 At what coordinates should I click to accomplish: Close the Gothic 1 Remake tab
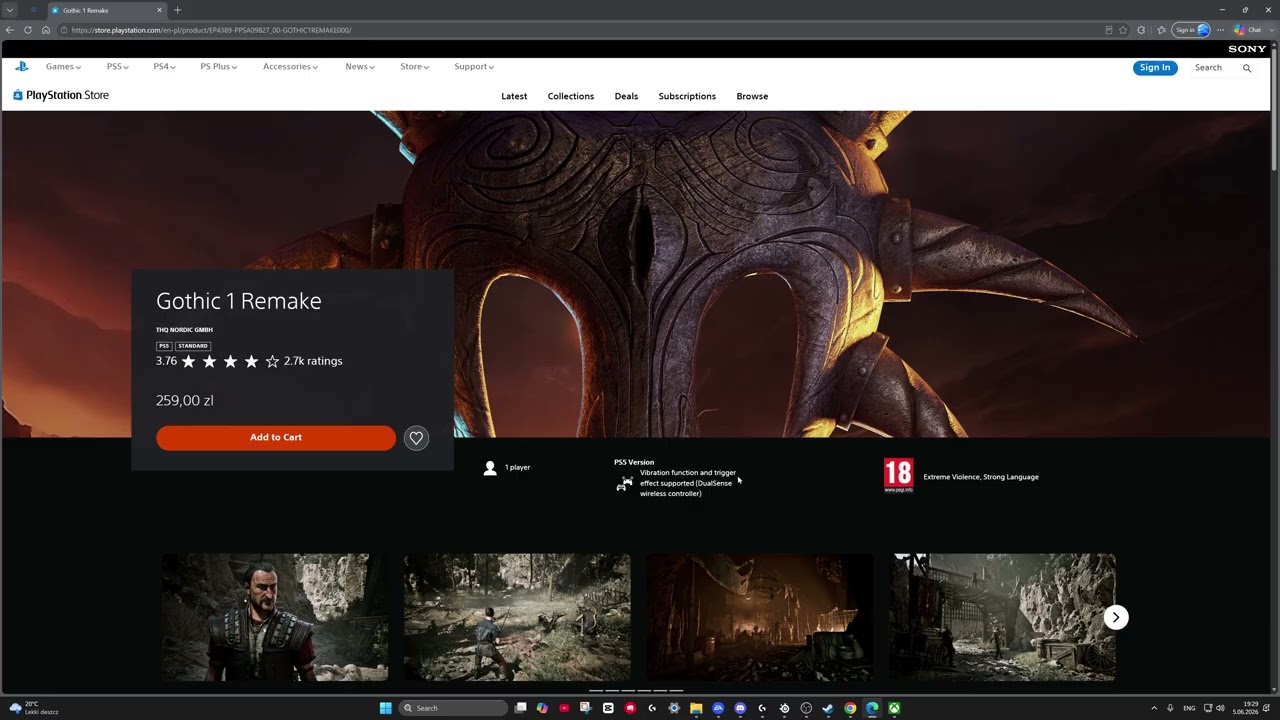click(x=159, y=10)
